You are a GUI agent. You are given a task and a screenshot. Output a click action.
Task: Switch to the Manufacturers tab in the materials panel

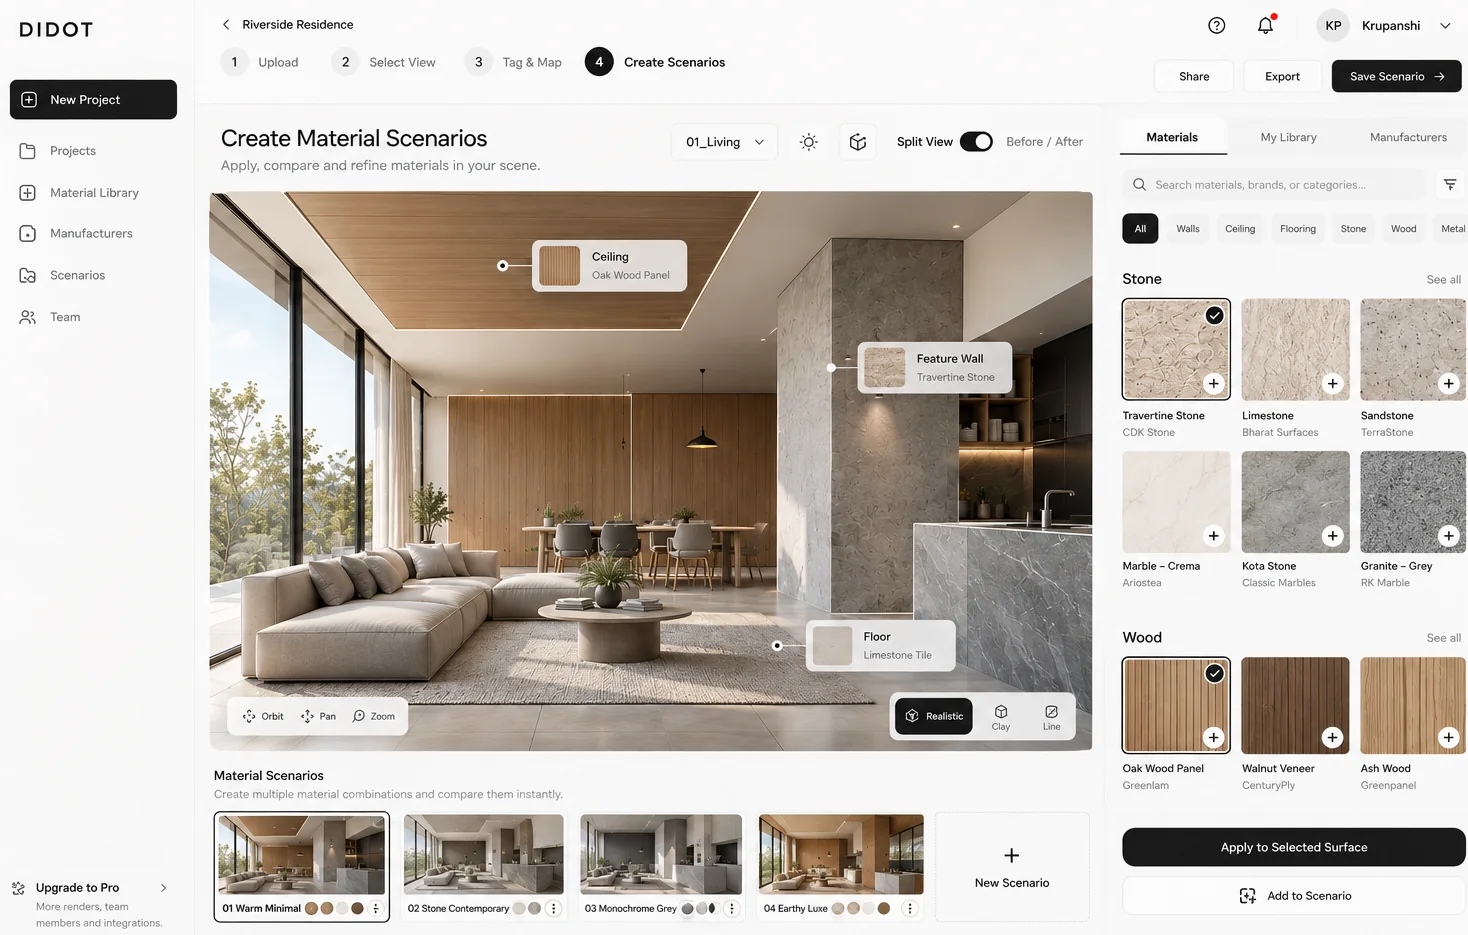point(1408,137)
